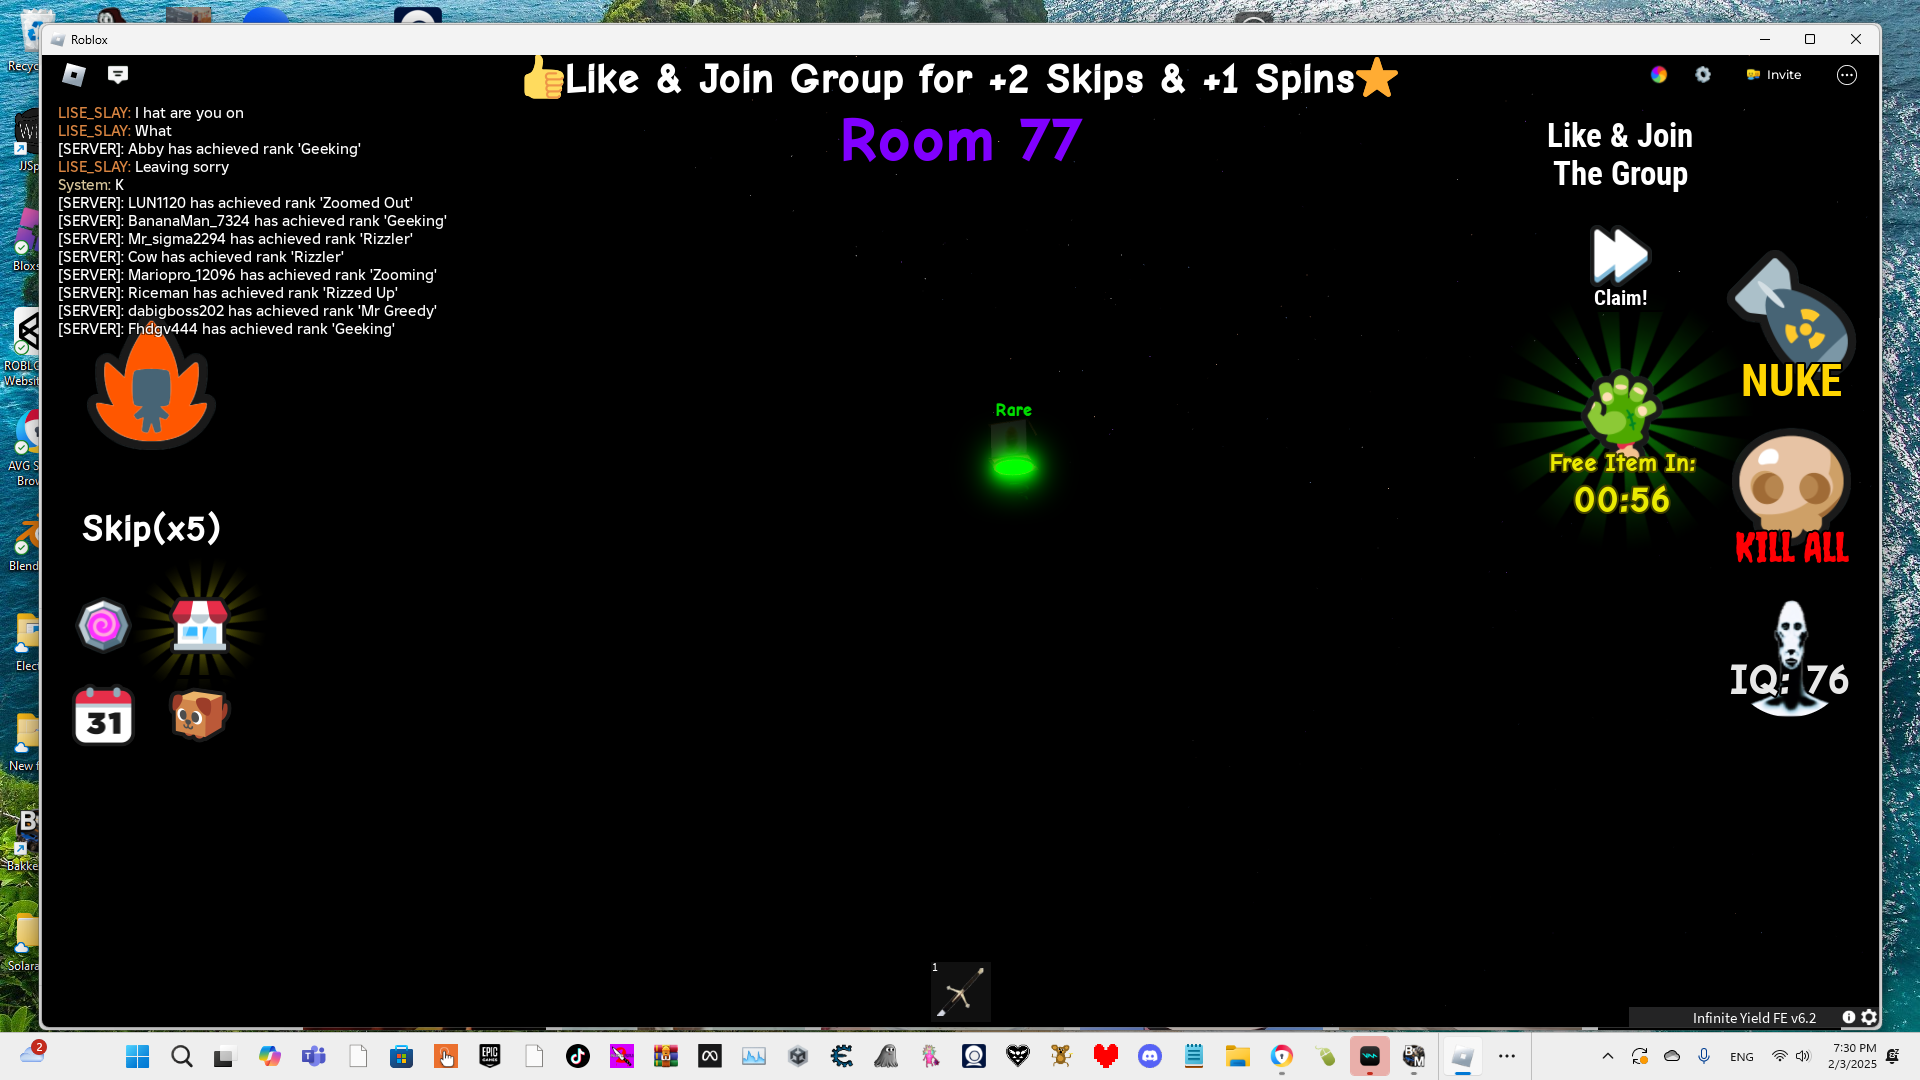Viewport: 1920px width, 1080px height.
Task: Launch Epic Games from the taskbar
Action: pyautogui.click(x=489, y=1056)
